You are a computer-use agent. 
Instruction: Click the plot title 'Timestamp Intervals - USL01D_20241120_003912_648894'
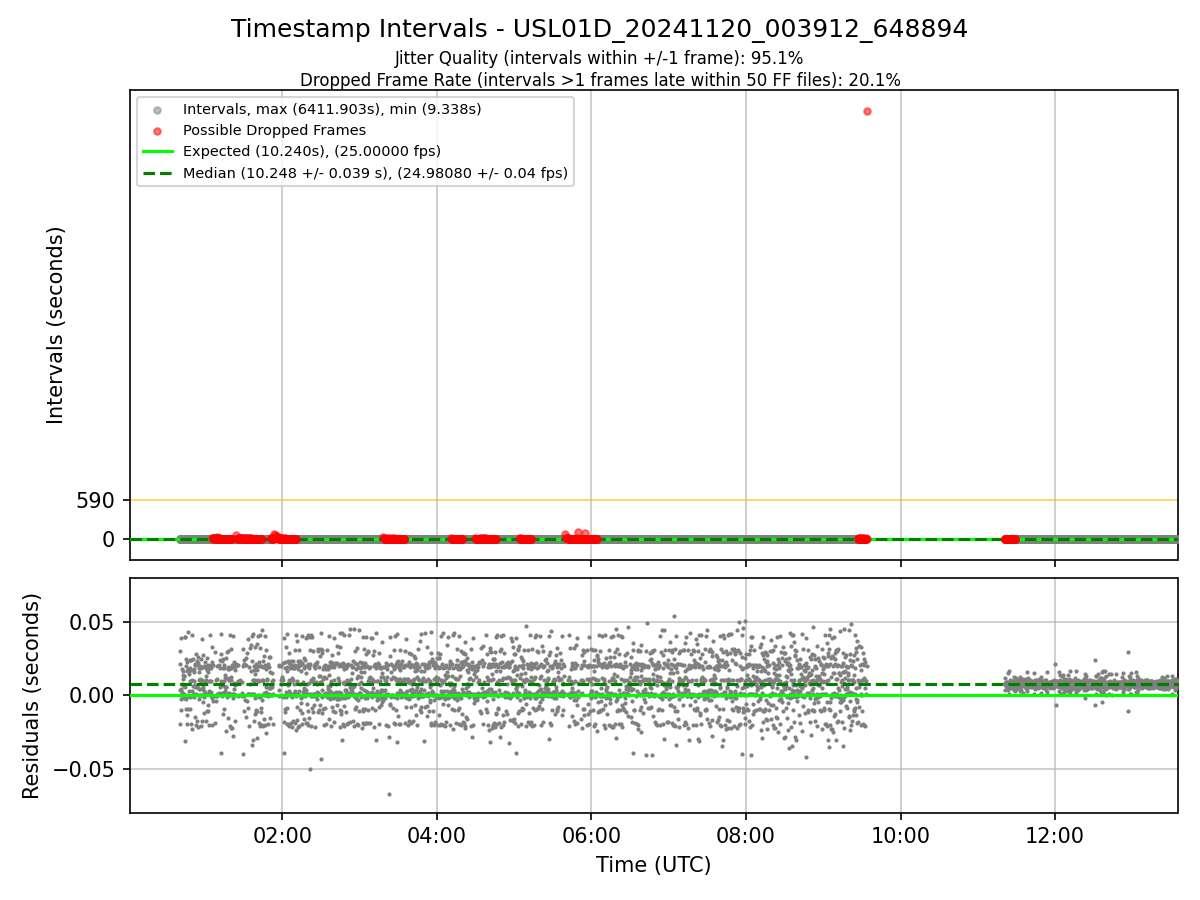[x=599, y=29]
